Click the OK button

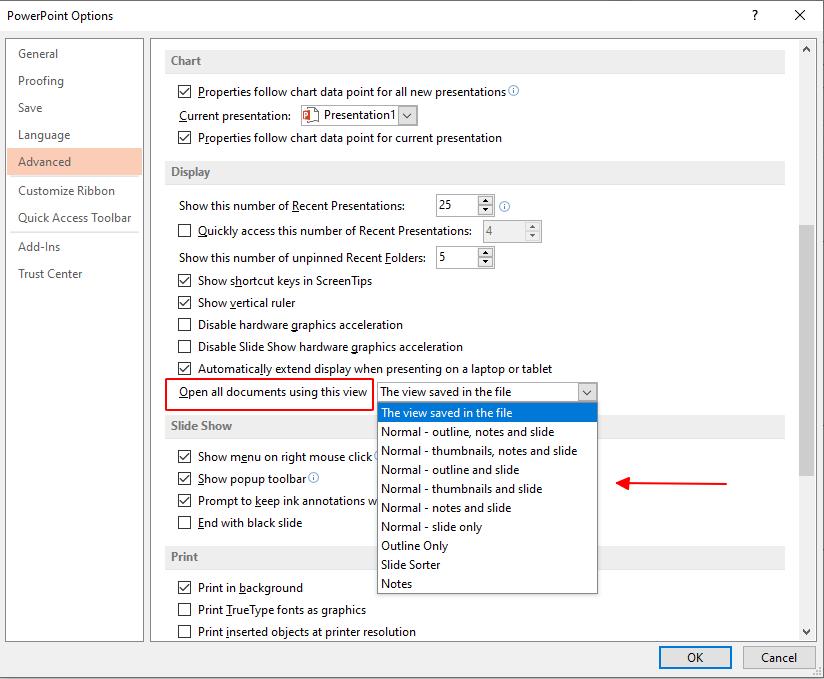(x=694, y=657)
